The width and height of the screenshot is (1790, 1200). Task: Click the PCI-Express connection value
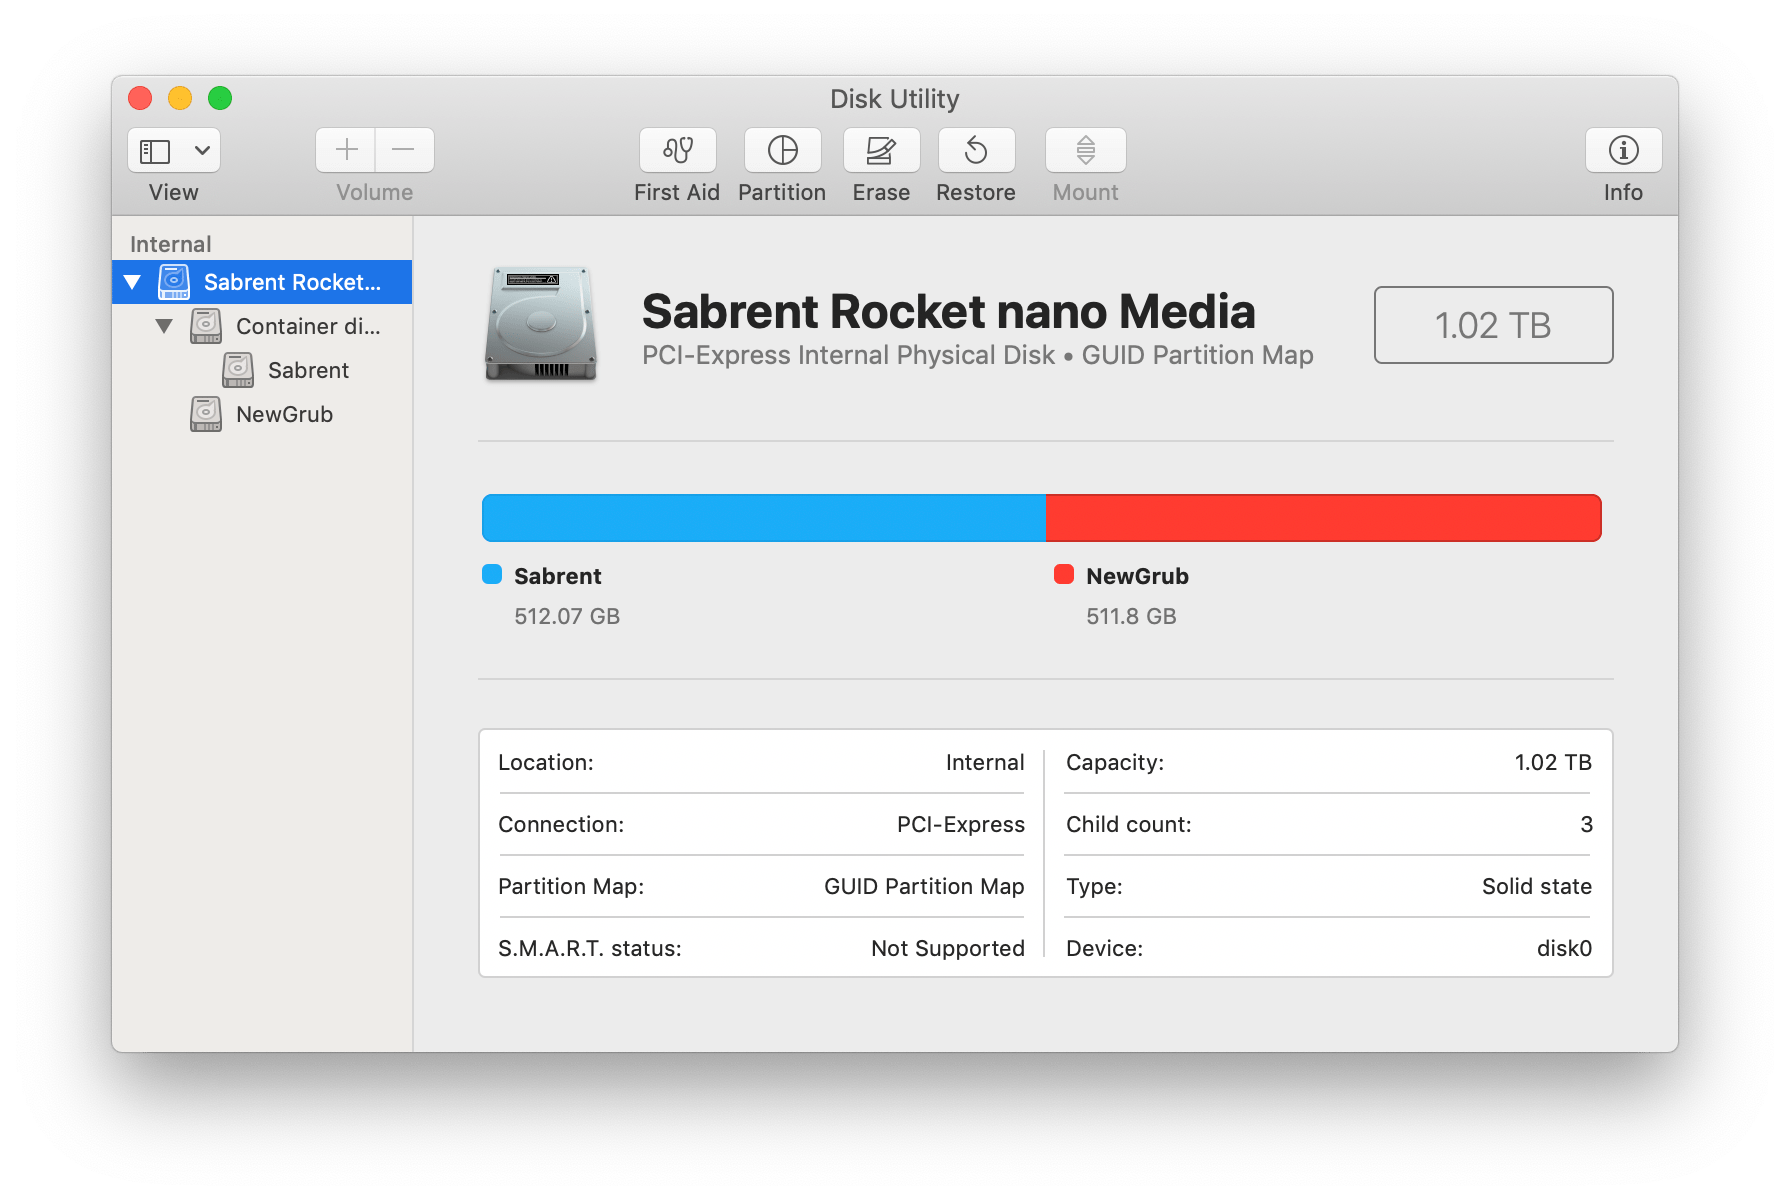coord(960,824)
